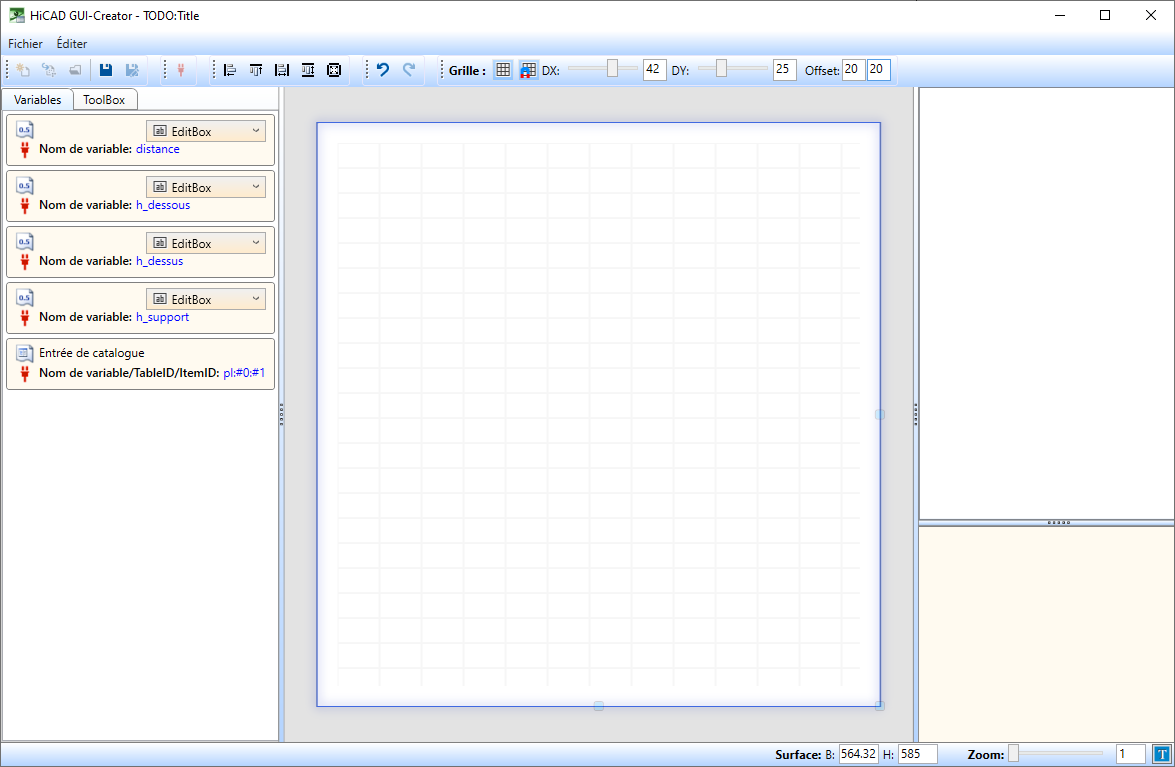This screenshot has width=1175, height=767.
Task: Toggle the snap to grid button
Action: pos(528,70)
